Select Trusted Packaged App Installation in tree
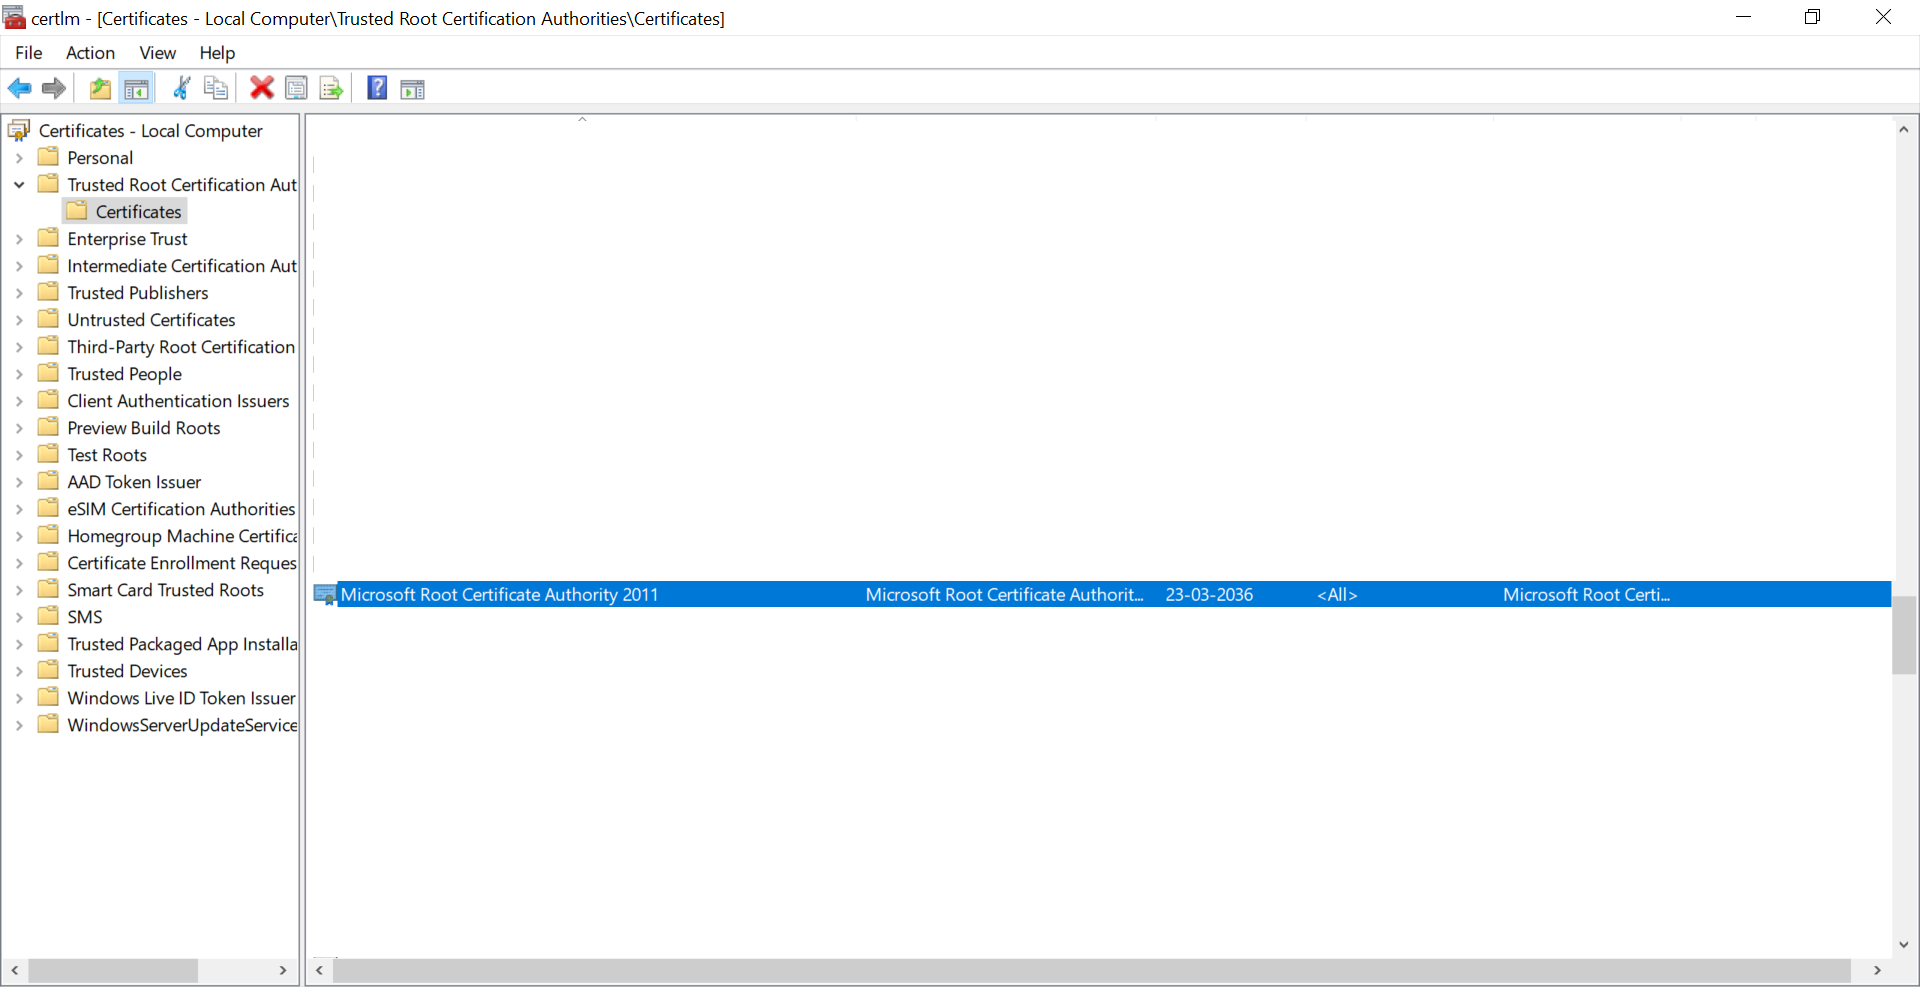Viewport: 1920px width, 987px height. tap(182, 644)
